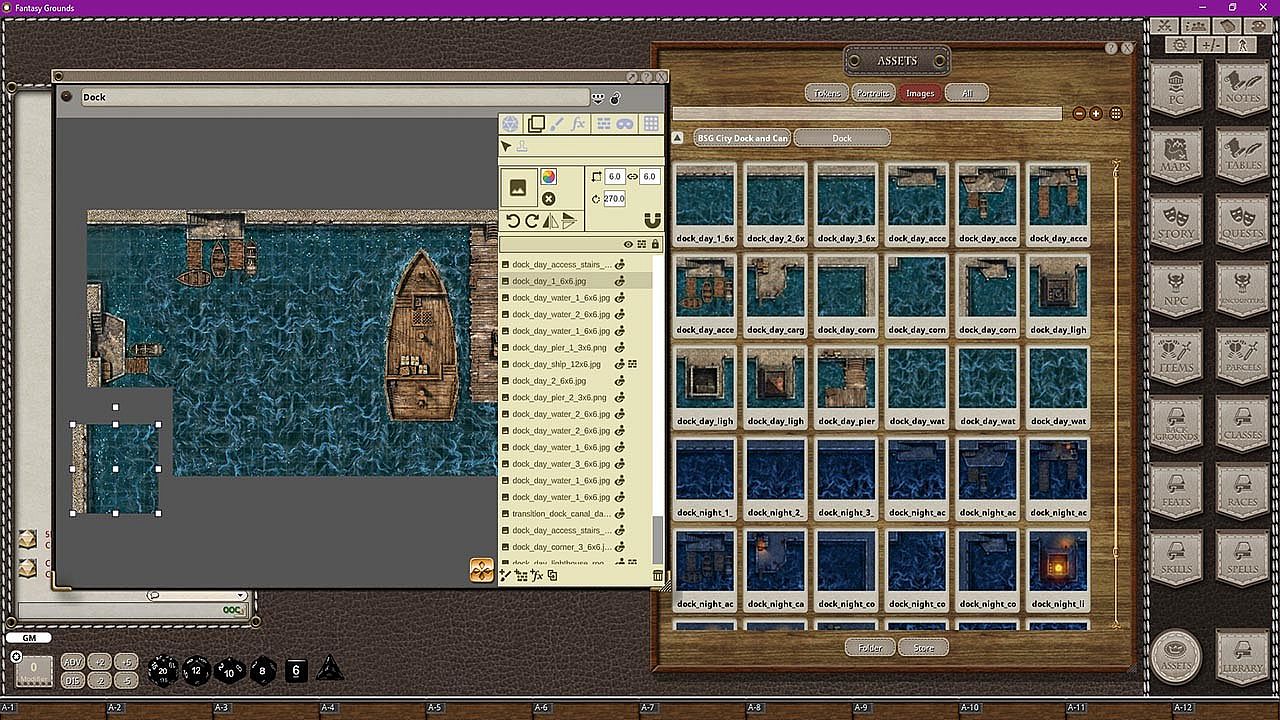Open the layer color wheel picker
This screenshot has width=1280, height=720.
pyautogui.click(x=548, y=177)
